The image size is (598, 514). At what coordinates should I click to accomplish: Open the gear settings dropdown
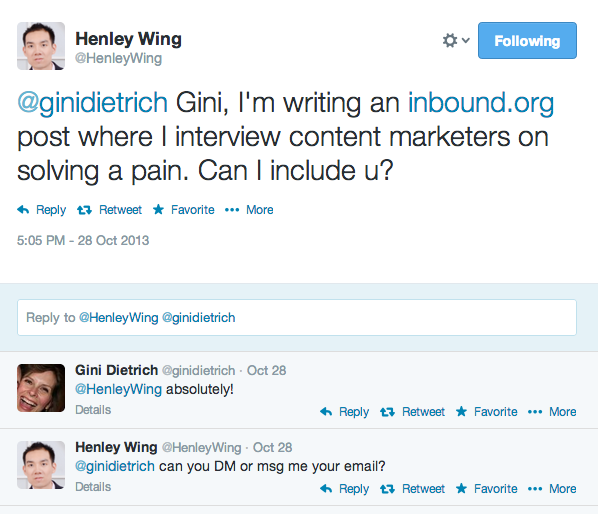click(456, 40)
